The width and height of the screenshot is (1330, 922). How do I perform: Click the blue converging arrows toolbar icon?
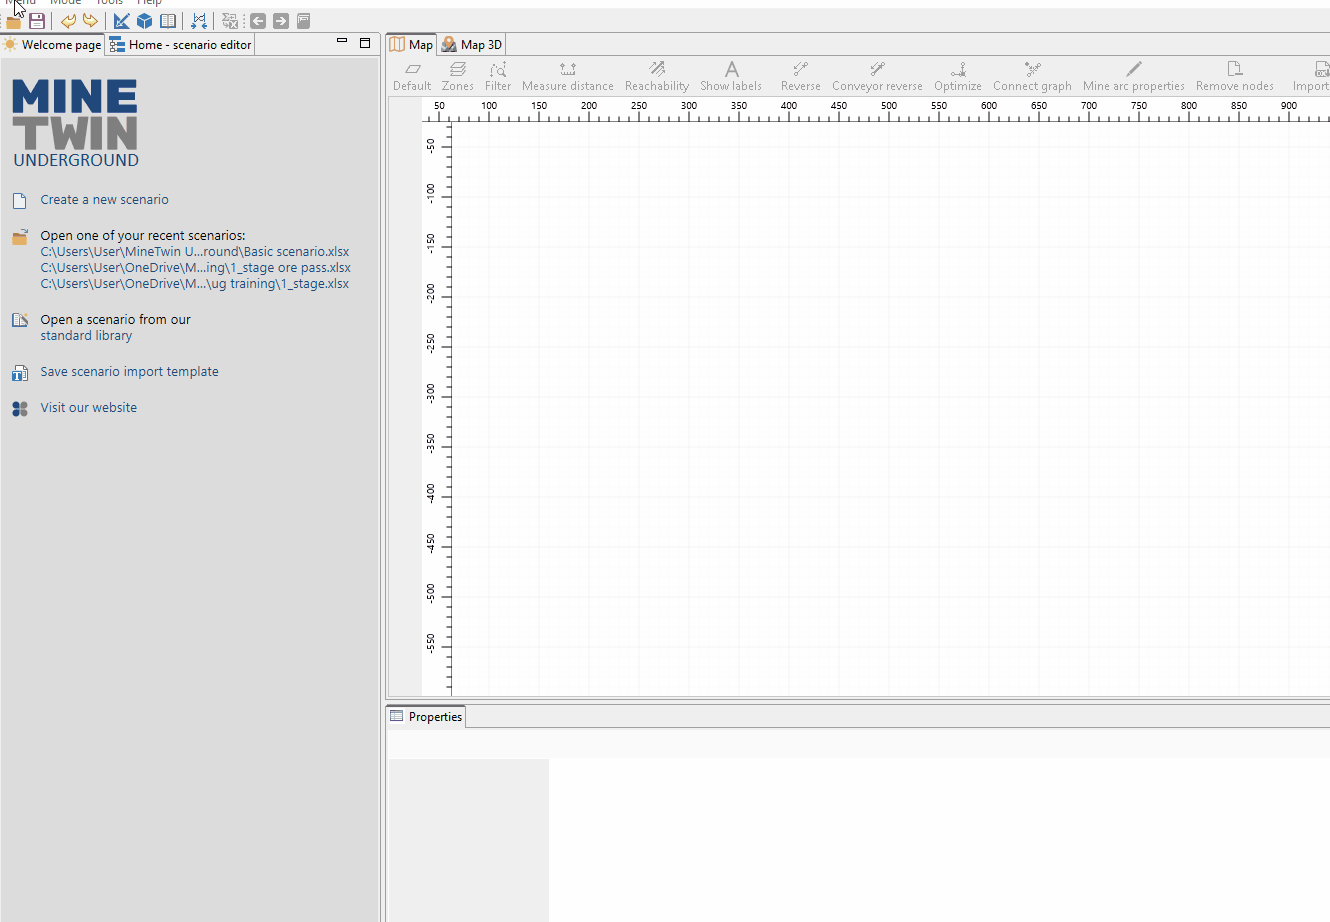click(199, 21)
